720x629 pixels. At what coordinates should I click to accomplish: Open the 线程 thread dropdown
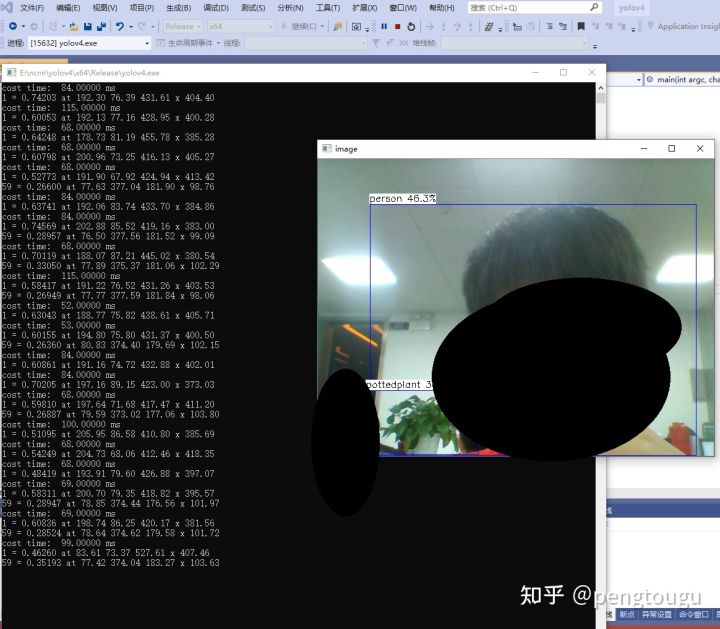[306, 43]
